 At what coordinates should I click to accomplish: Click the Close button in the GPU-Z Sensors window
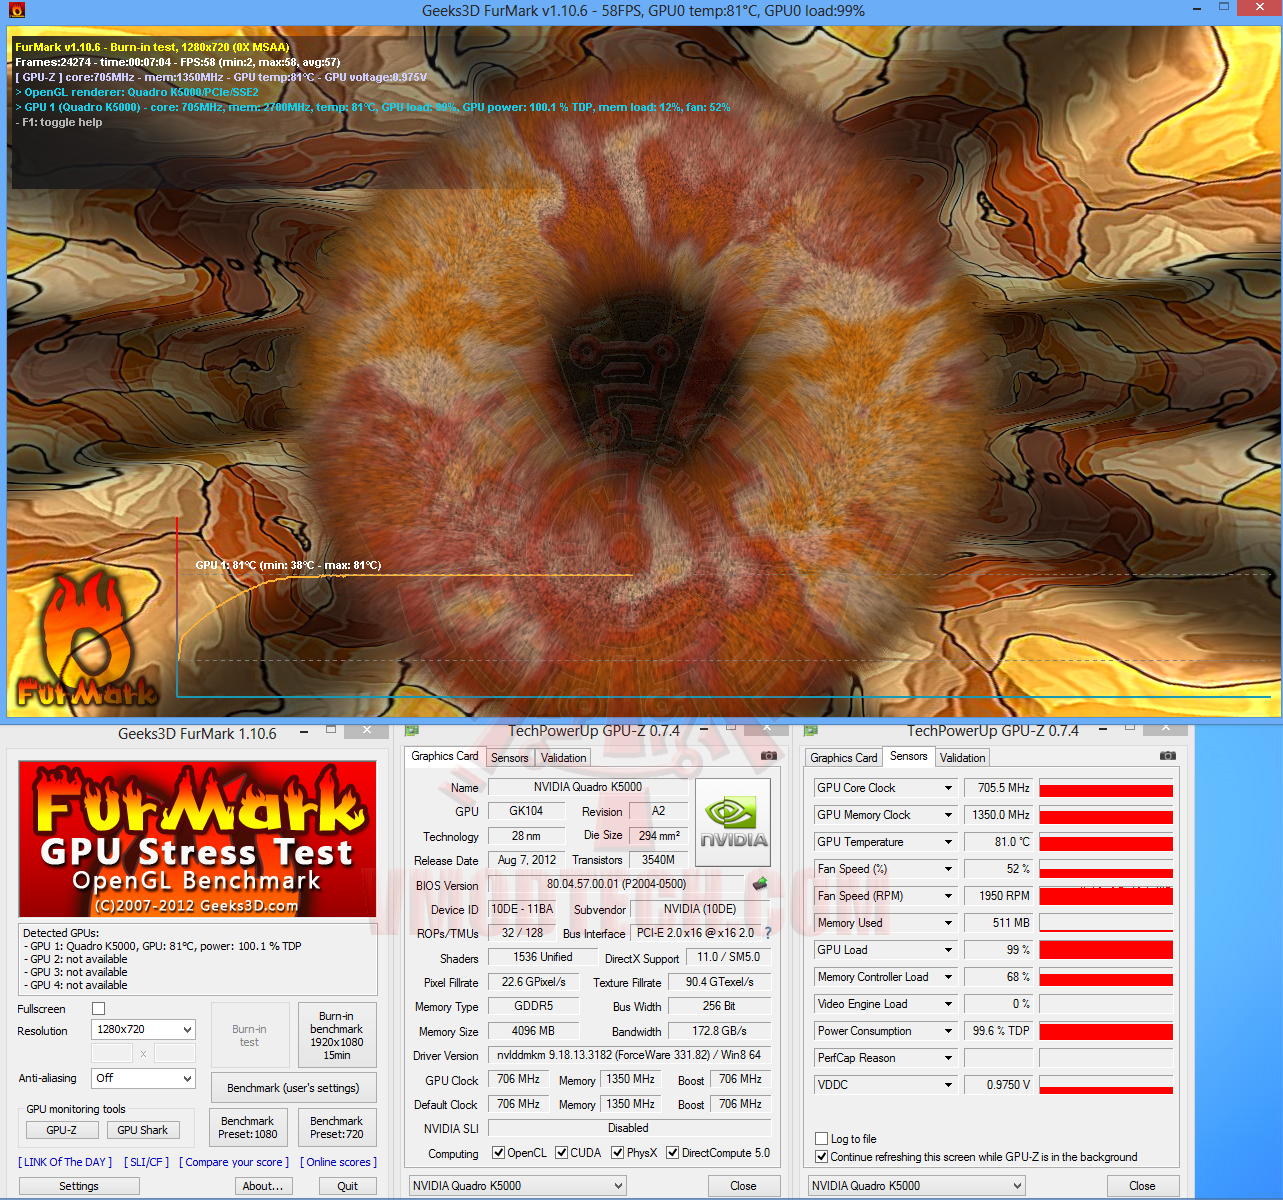(x=1142, y=1186)
